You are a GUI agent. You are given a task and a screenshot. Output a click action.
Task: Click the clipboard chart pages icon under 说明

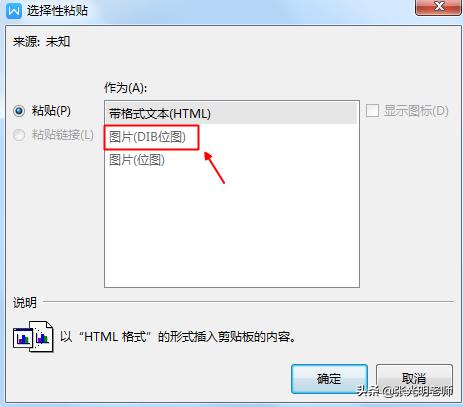[x=33, y=336]
